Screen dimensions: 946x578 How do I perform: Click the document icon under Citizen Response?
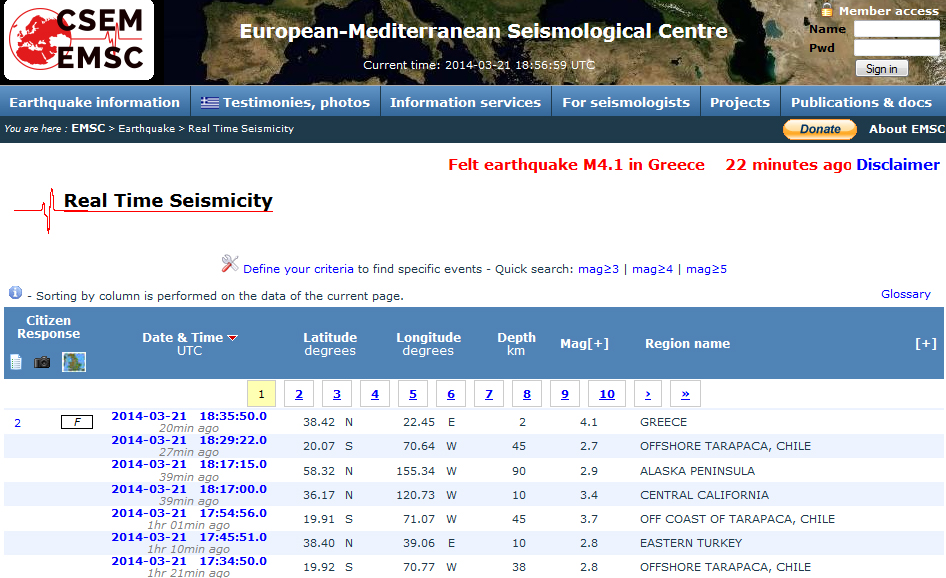click(x=16, y=362)
